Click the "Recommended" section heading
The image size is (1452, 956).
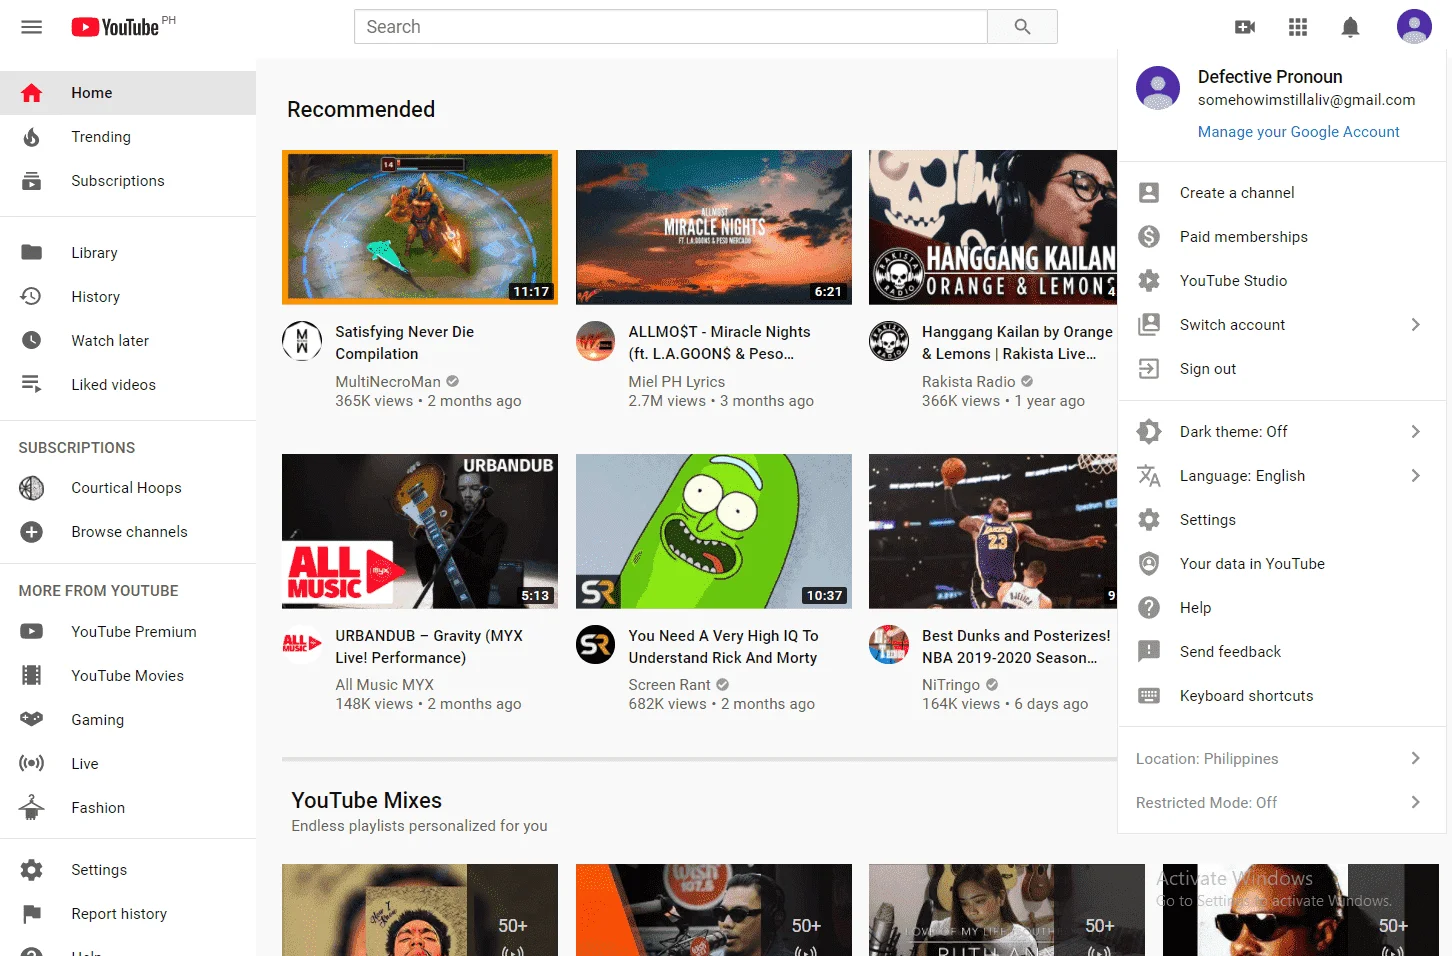pyautogui.click(x=361, y=109)
